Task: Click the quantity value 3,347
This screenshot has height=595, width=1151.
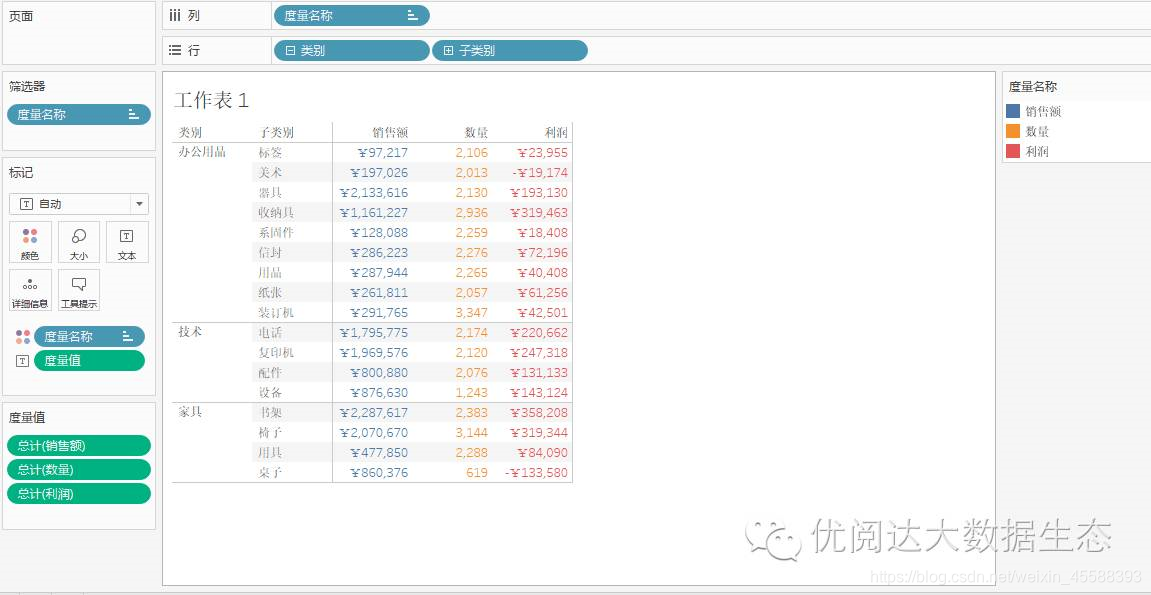Action: (x=471, y=313)
